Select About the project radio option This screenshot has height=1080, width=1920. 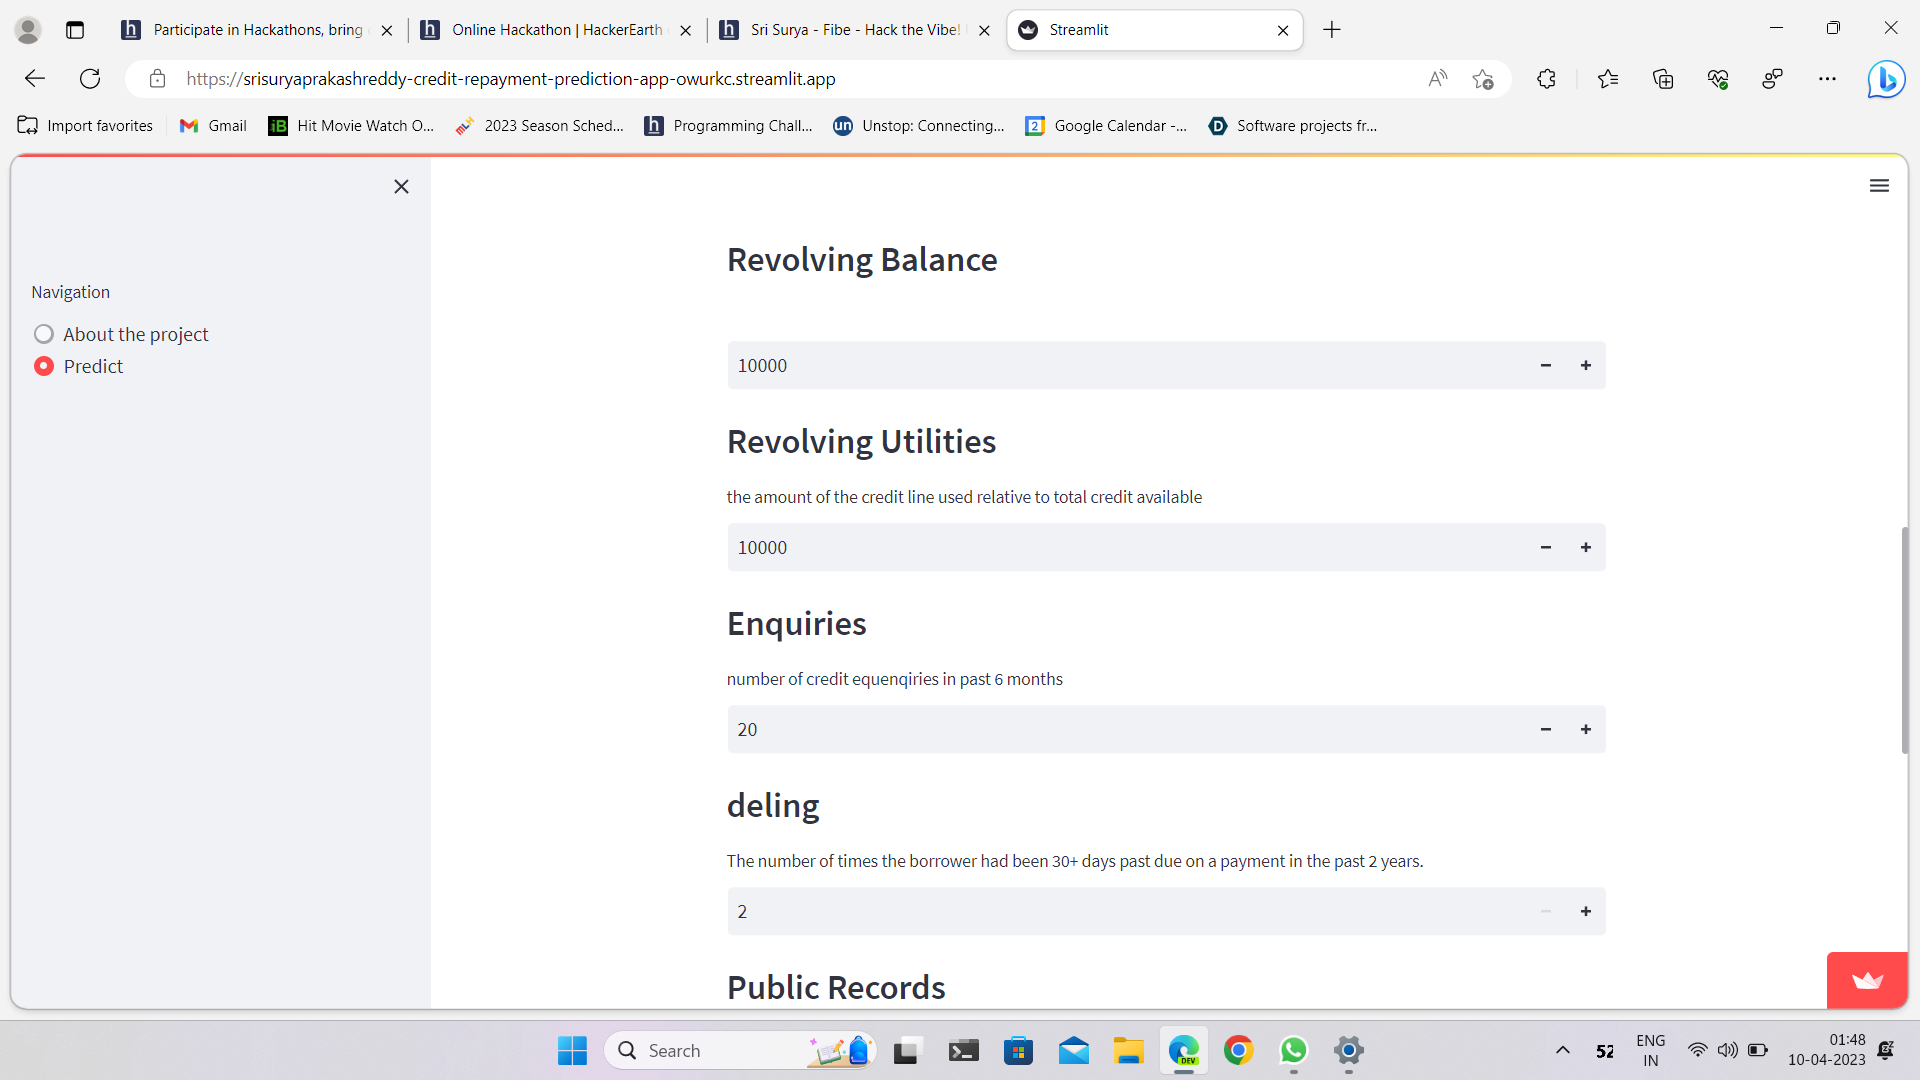coord(44,334)
